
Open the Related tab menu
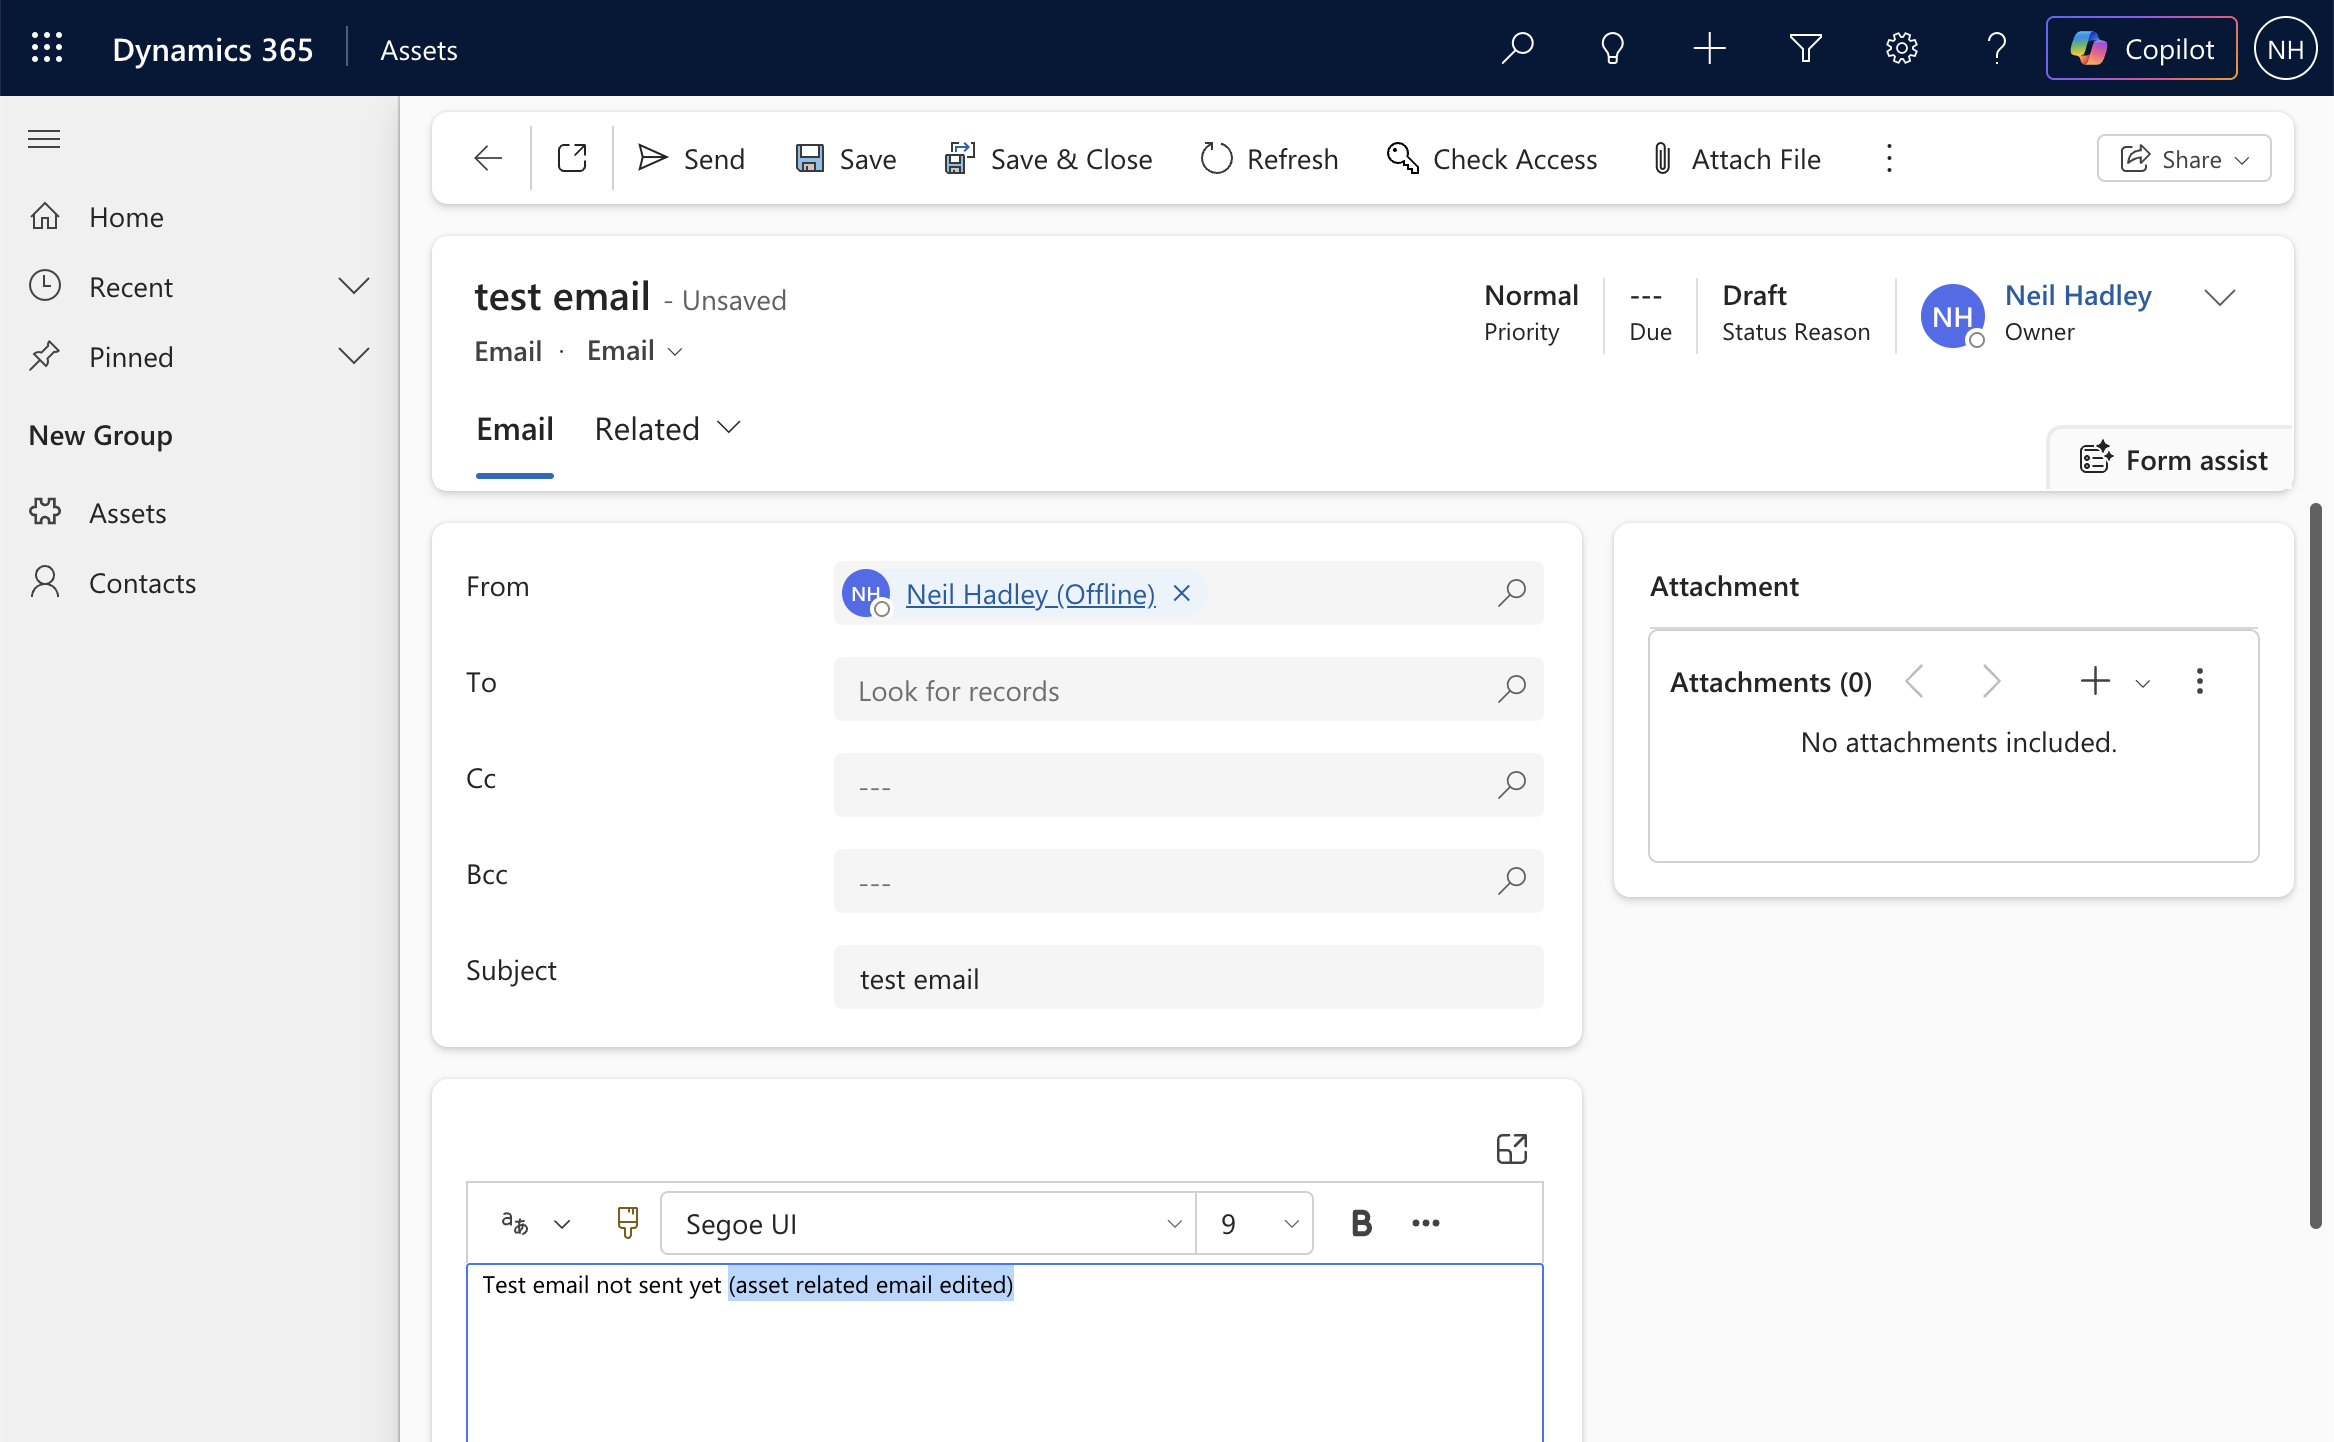pos(667,429)
